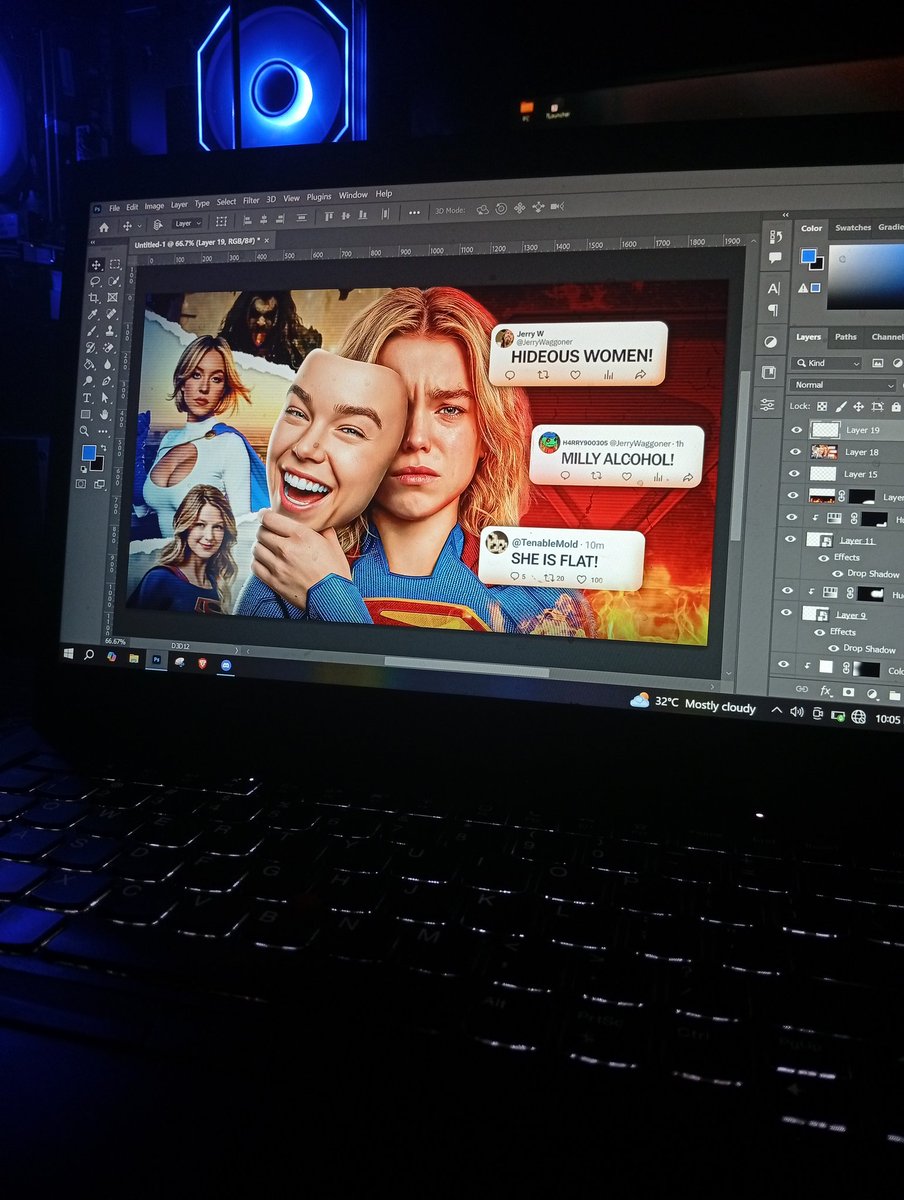Viewport: 904px width, 1200px height.
Task: Open the Character panel icon
Action: click(x=774, y=289)
